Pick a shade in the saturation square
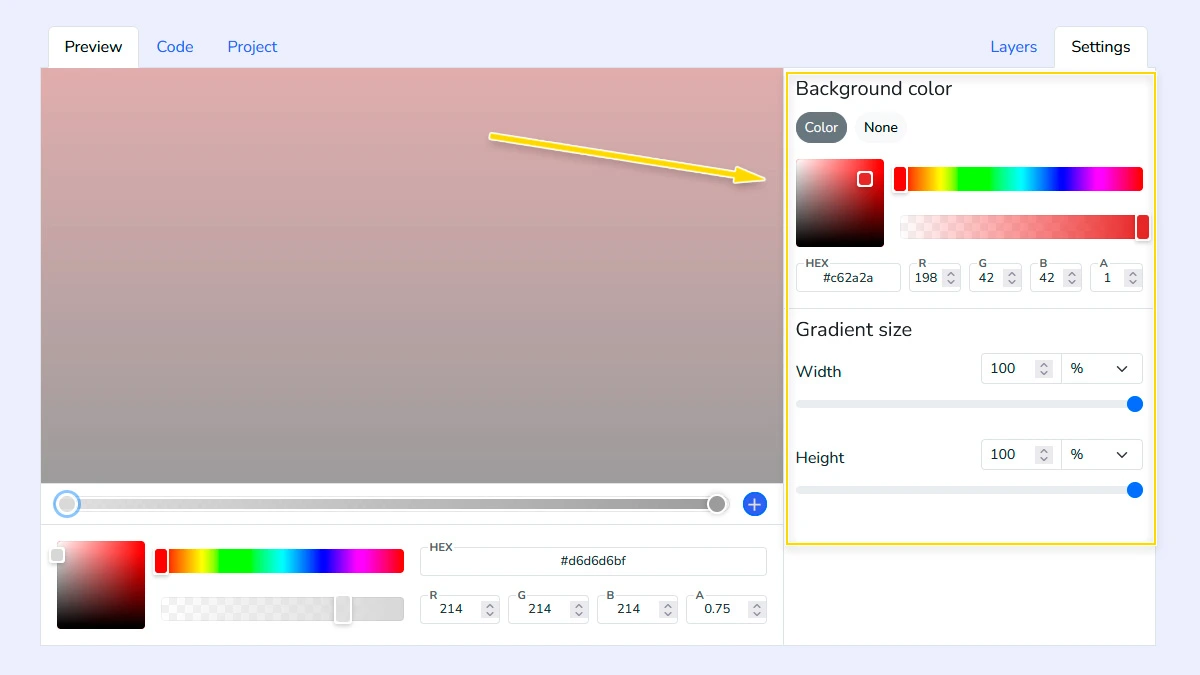The height and width of the screenshot is (675, 1200). pyautogui.click(x=840, y=202)
